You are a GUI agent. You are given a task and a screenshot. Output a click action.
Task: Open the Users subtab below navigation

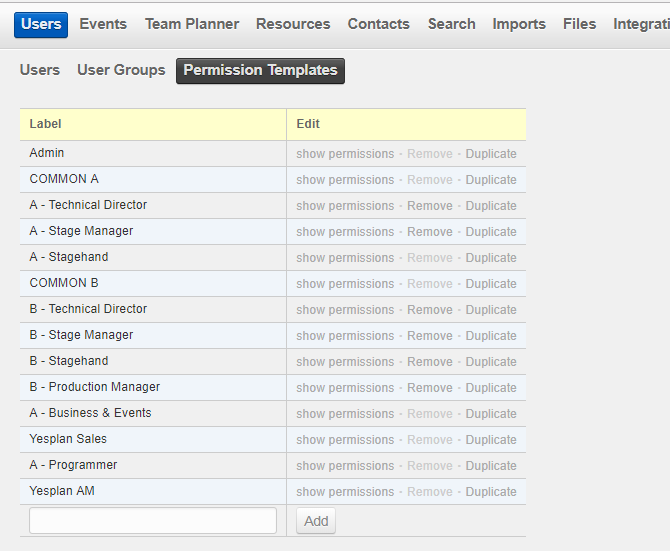[x=40, y=70]
